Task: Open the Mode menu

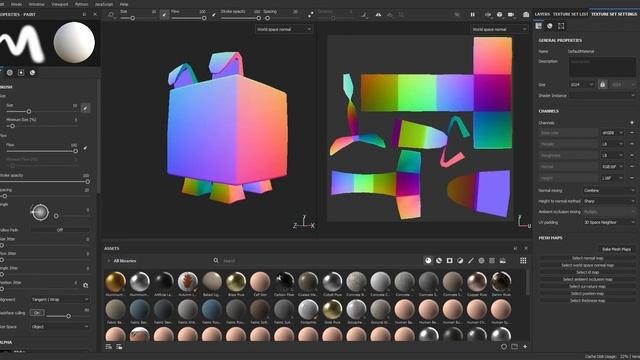Action: click(x=16, y=4)
